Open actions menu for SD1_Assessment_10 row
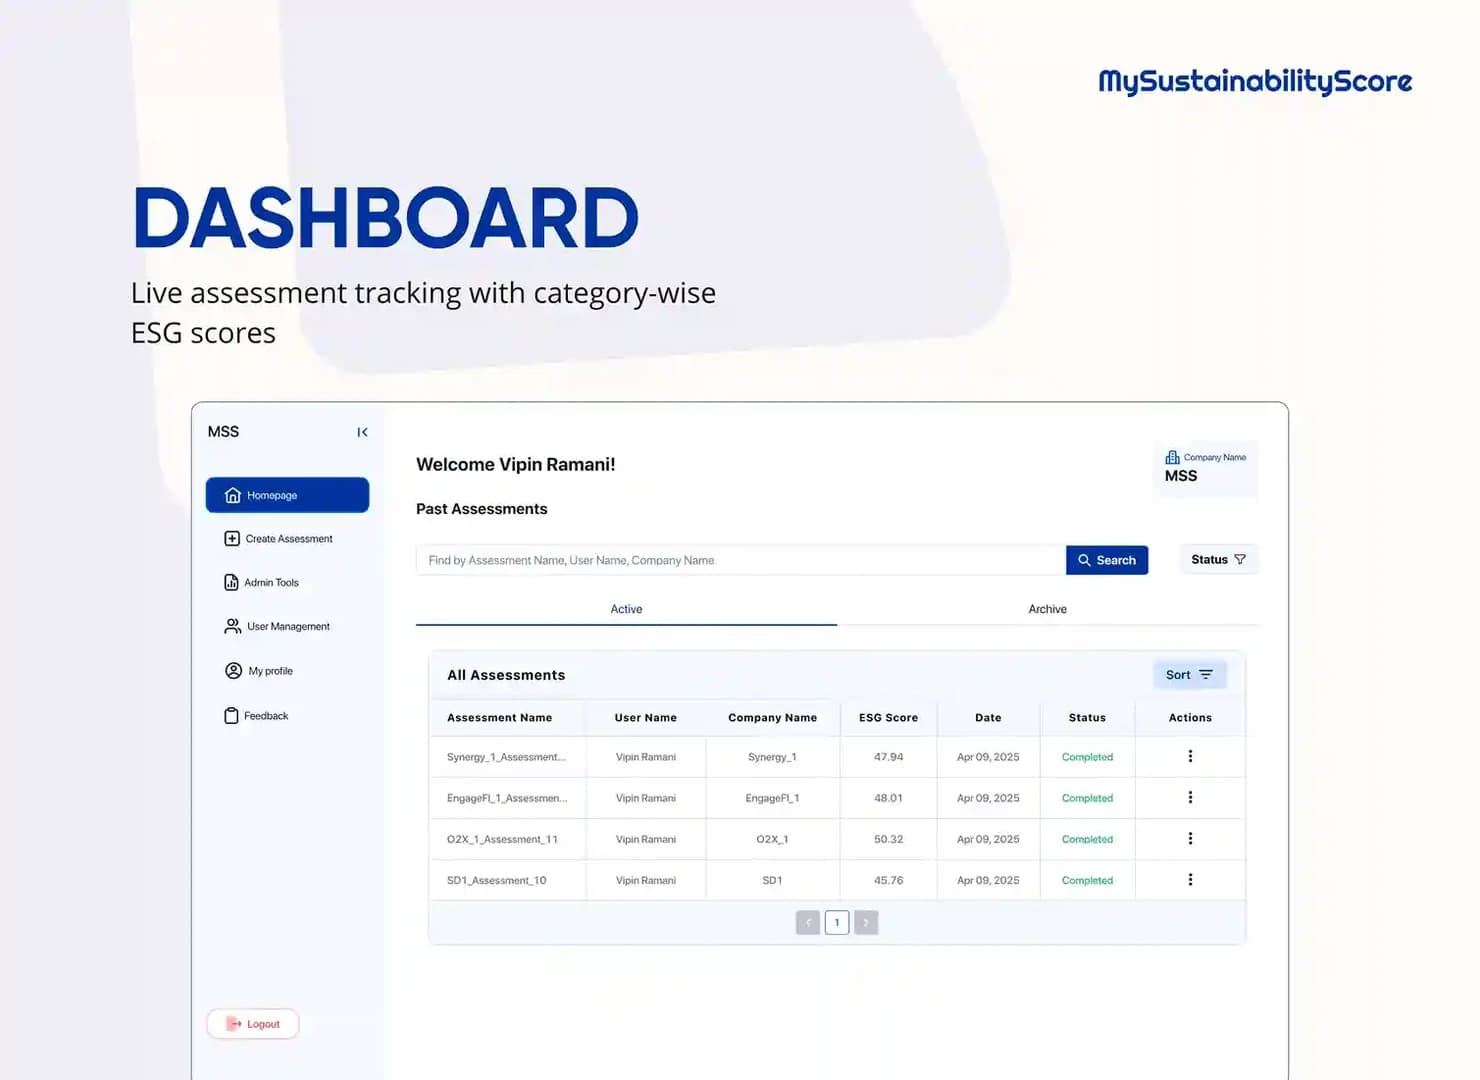The width and height of the screenshot is (1480, 1080). pyautogui.click(x=1190, y=879)
